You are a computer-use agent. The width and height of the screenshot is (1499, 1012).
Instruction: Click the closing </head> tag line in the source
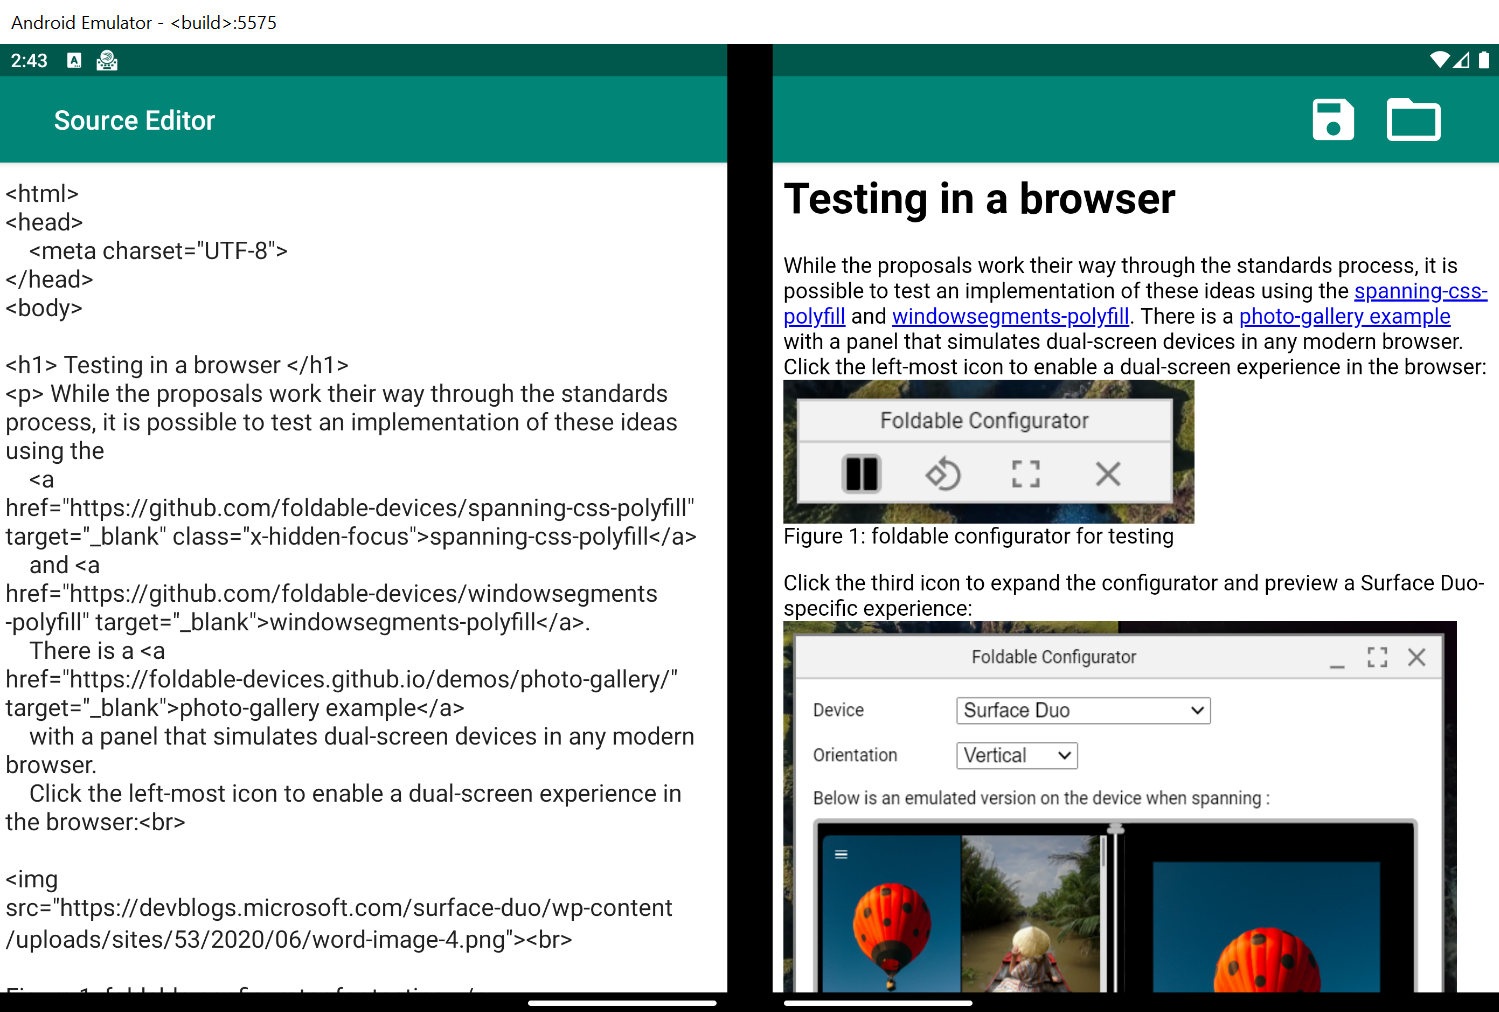click(49, 280)
